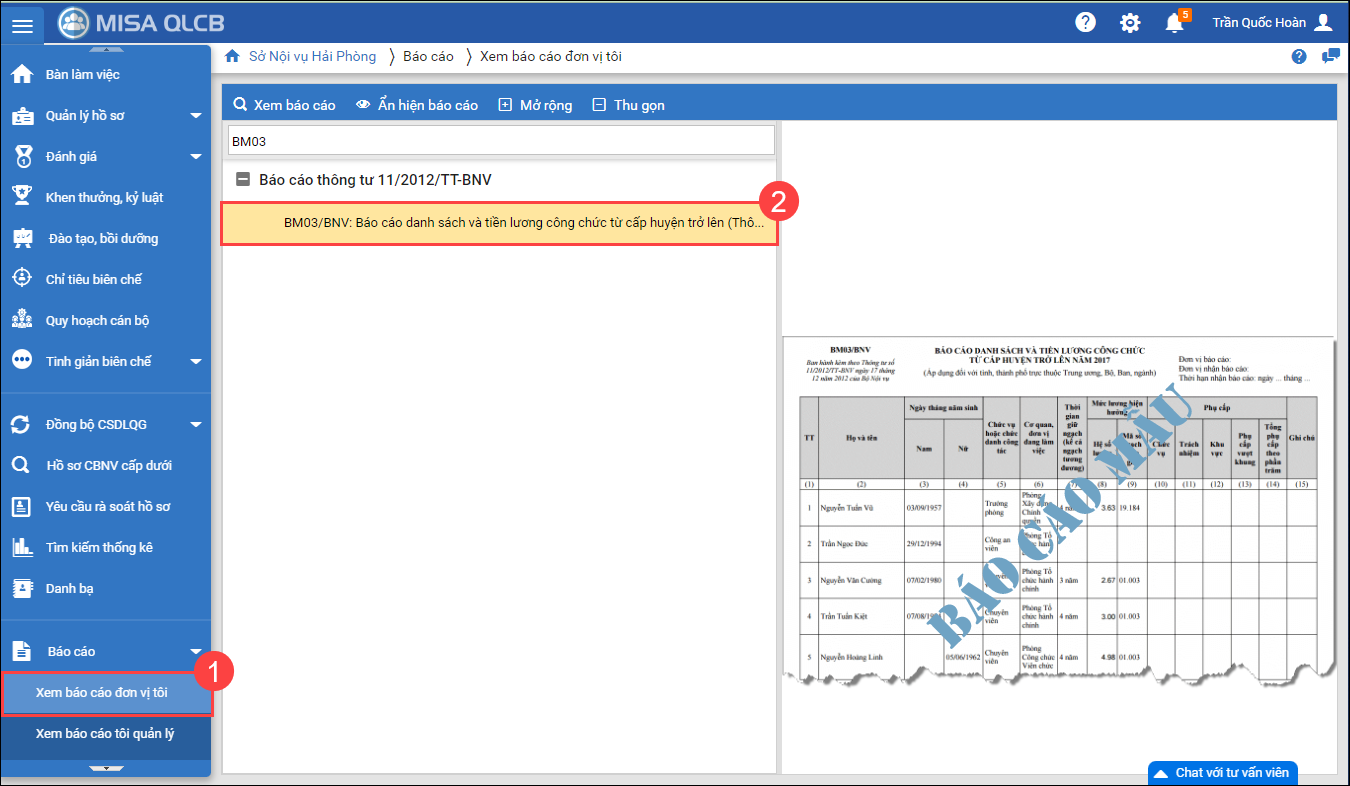Screen dimensions: 1350x786
Task: Open the settings gear icon
Action: [x=1130, y=23]
